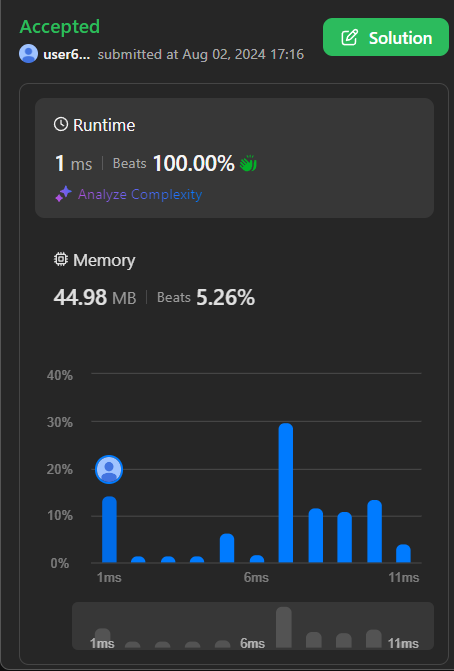Click the 100.00% runtime beats value
This screenshot has height=671, width=454.
(193, 163)
